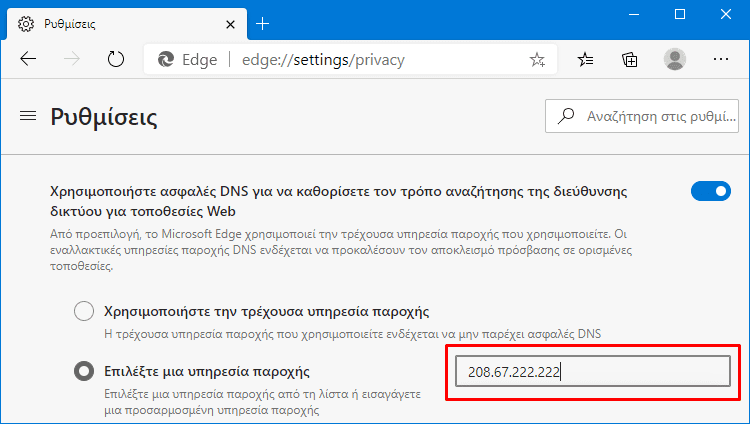750x424 pixels.
Task: Click the search magnifier in settings
Action: [566, 116]
